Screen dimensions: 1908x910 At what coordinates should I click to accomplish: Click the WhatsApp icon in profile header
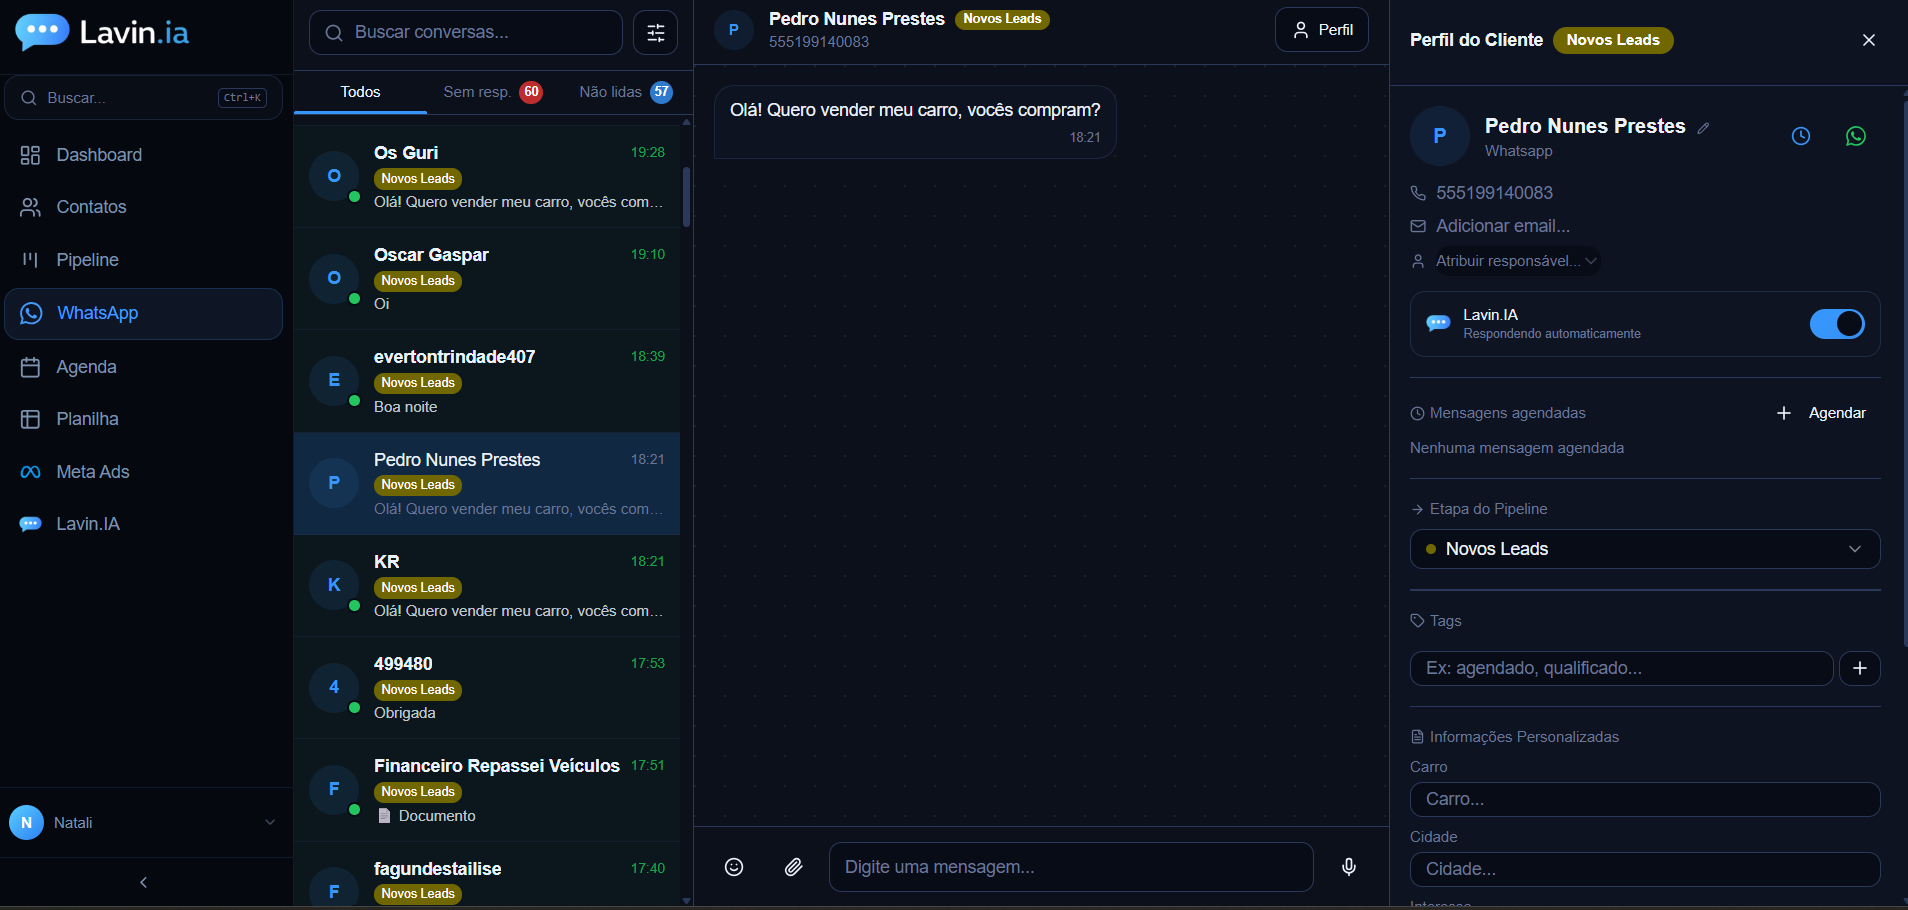click(x=1856, y=136)
